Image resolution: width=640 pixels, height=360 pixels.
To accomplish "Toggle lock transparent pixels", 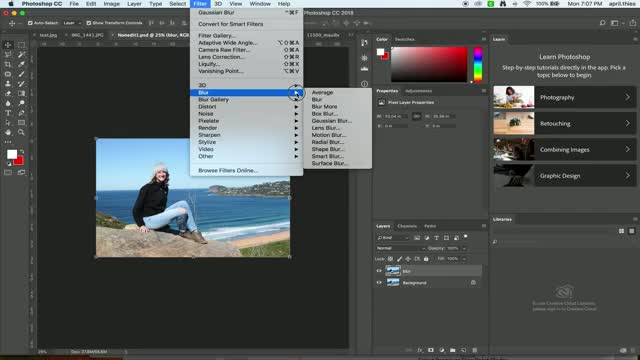I will tap(391, 259).
